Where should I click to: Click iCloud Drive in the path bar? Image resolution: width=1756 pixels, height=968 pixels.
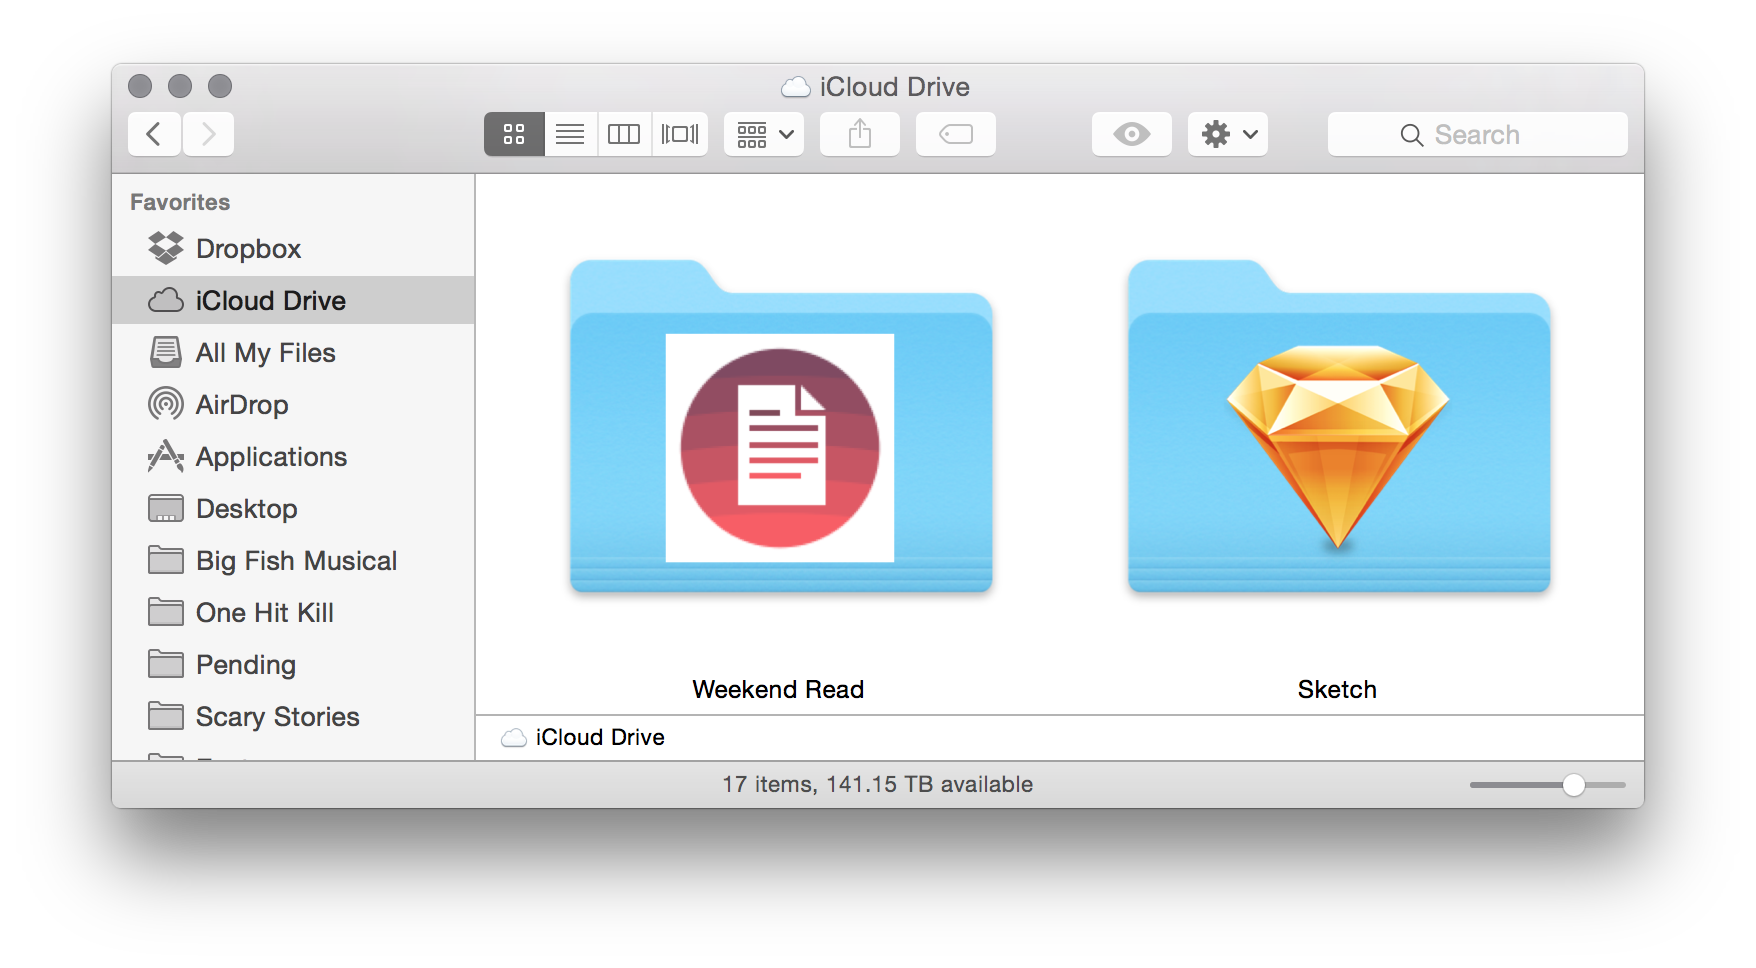pos(600,737)
